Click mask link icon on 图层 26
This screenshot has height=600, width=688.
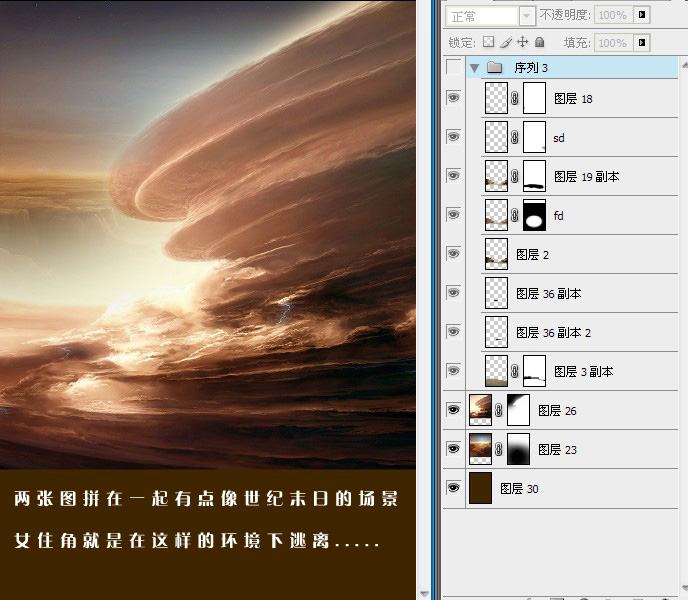tap(499, 410)
